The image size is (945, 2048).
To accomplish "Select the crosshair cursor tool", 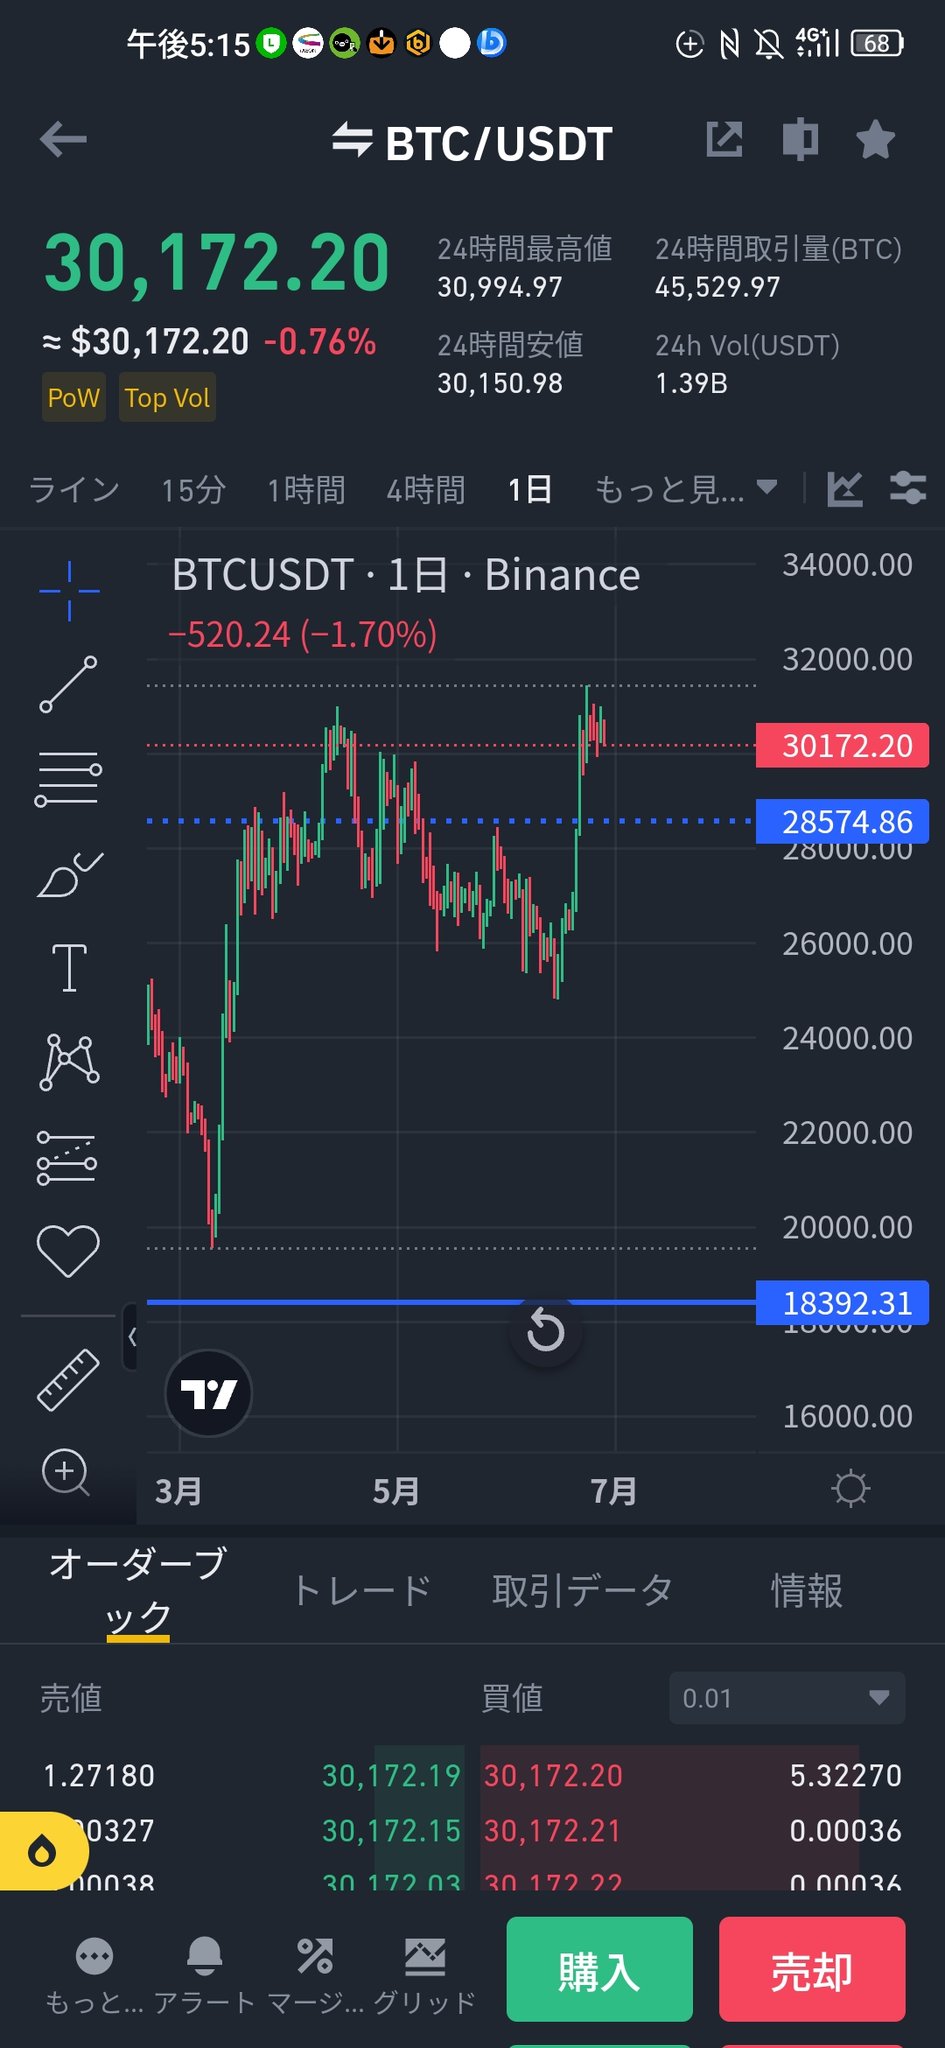I will 69,591.
